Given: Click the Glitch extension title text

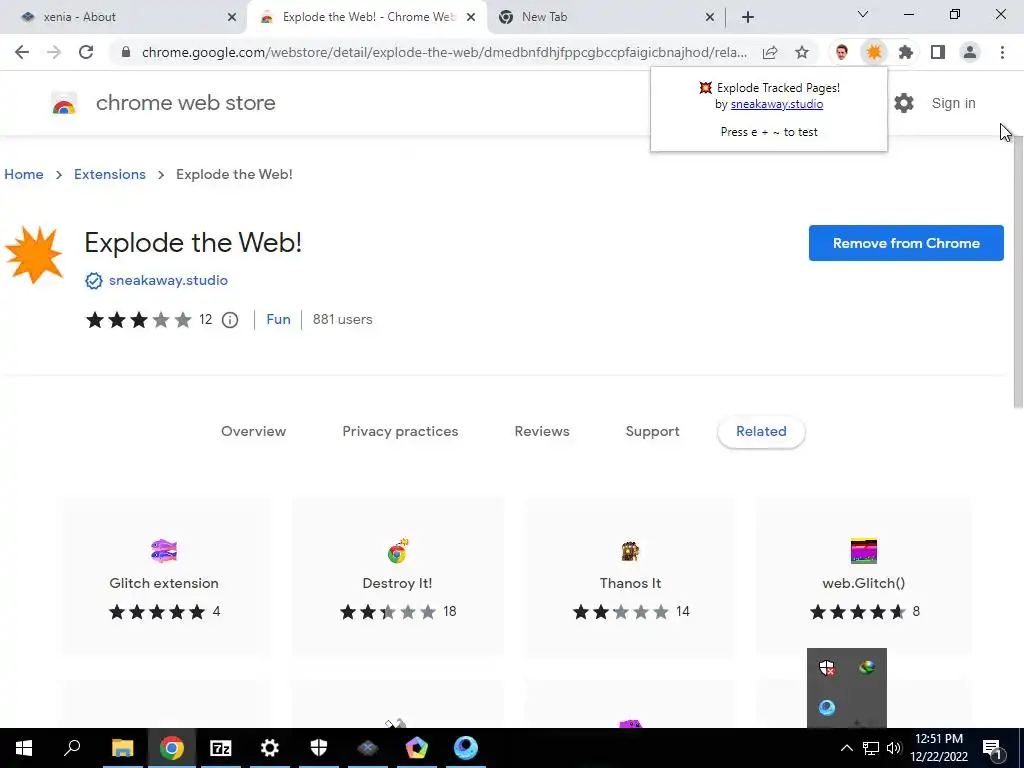Looking at the screenshot, I should coord(164,583).
